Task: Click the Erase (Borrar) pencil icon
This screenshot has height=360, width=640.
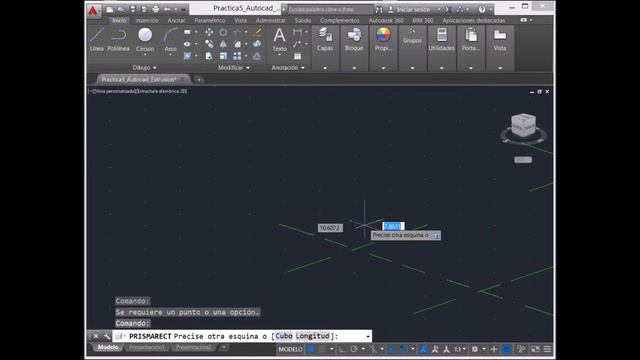Action: coord(257,32)
